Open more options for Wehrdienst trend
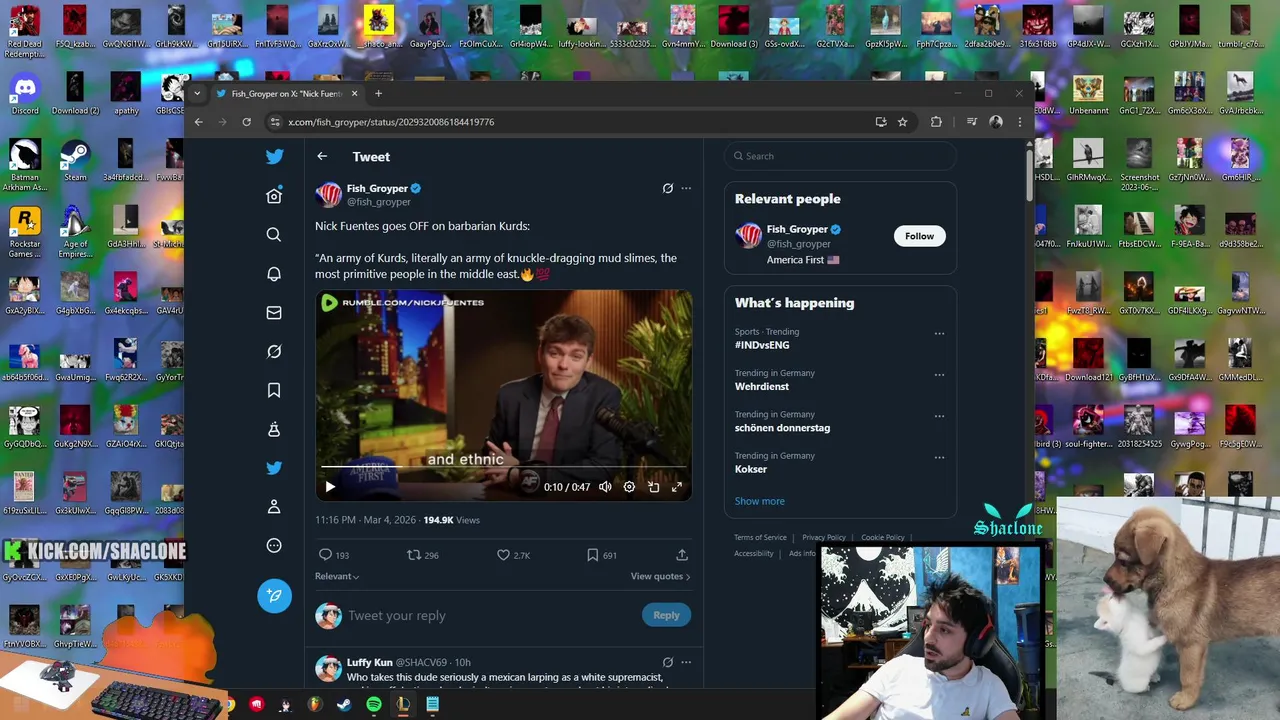 pos(939,375)
